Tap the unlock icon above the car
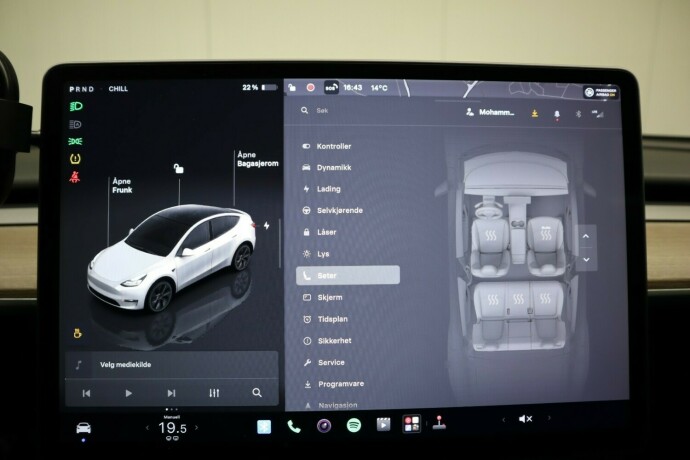 [178, 168]
